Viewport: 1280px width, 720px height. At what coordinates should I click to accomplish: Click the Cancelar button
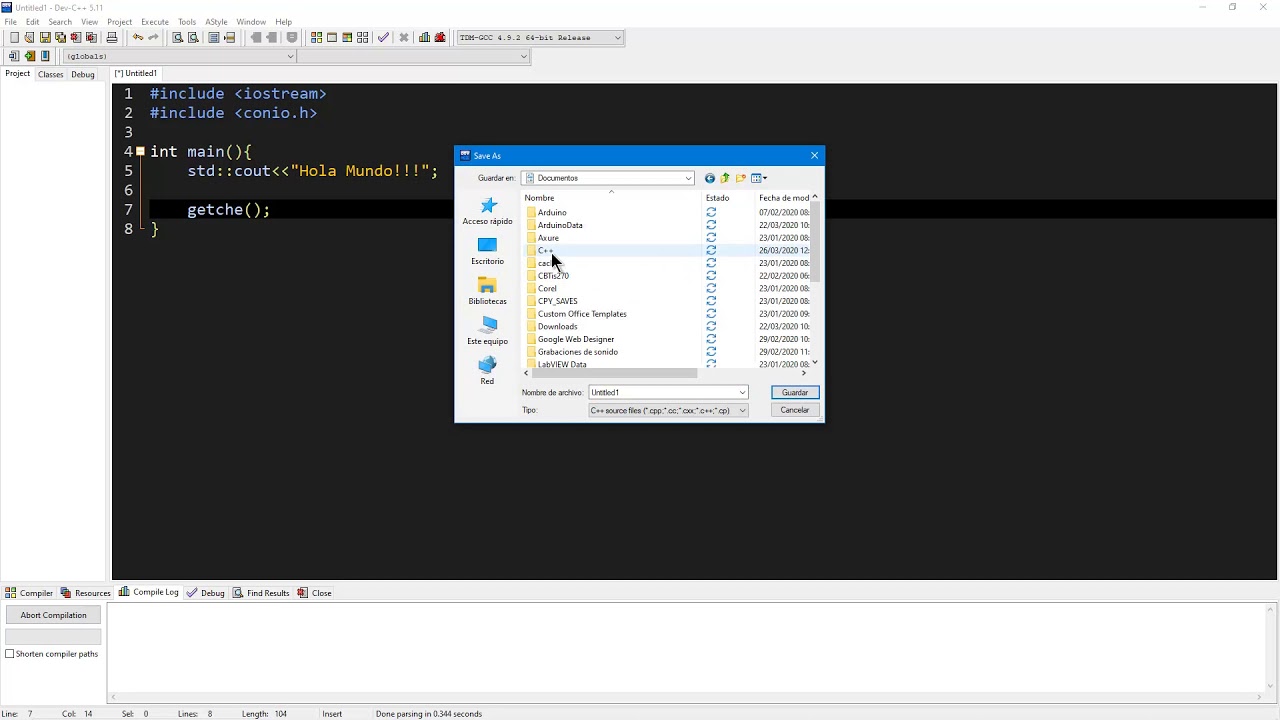pos(795,411)
